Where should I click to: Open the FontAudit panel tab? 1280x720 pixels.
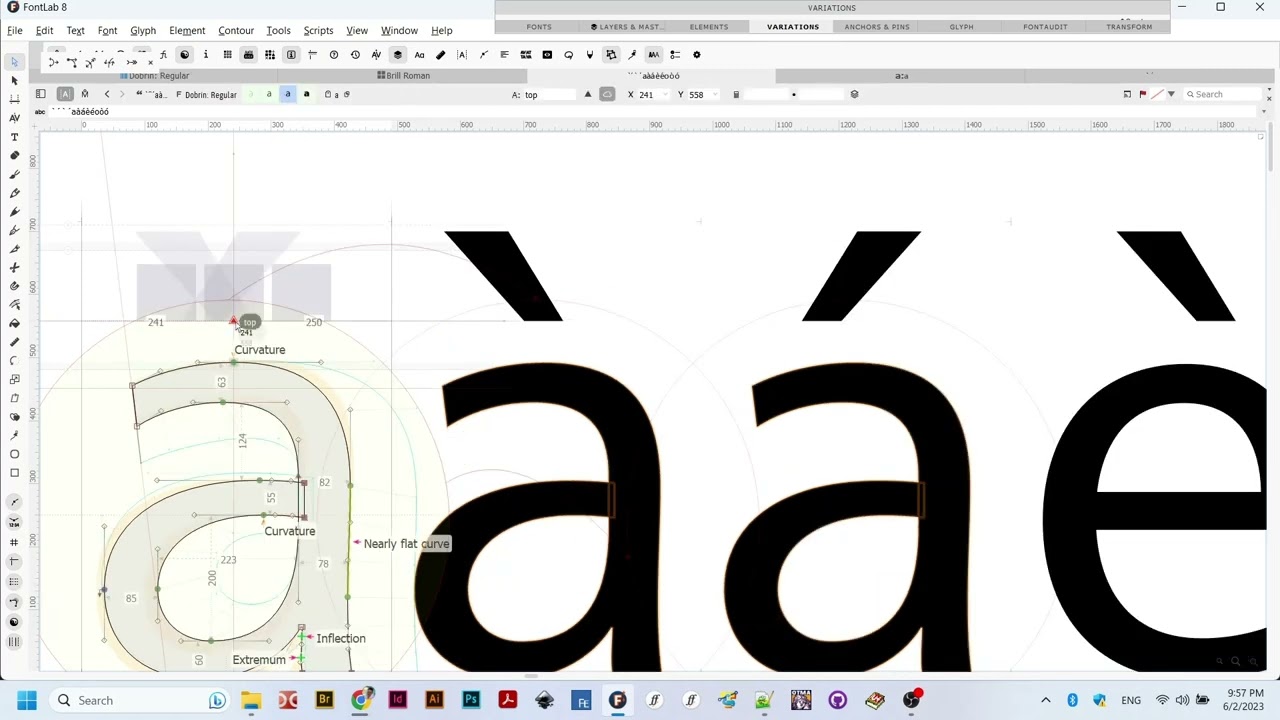pyautogui.click(x=1045, y=27)
